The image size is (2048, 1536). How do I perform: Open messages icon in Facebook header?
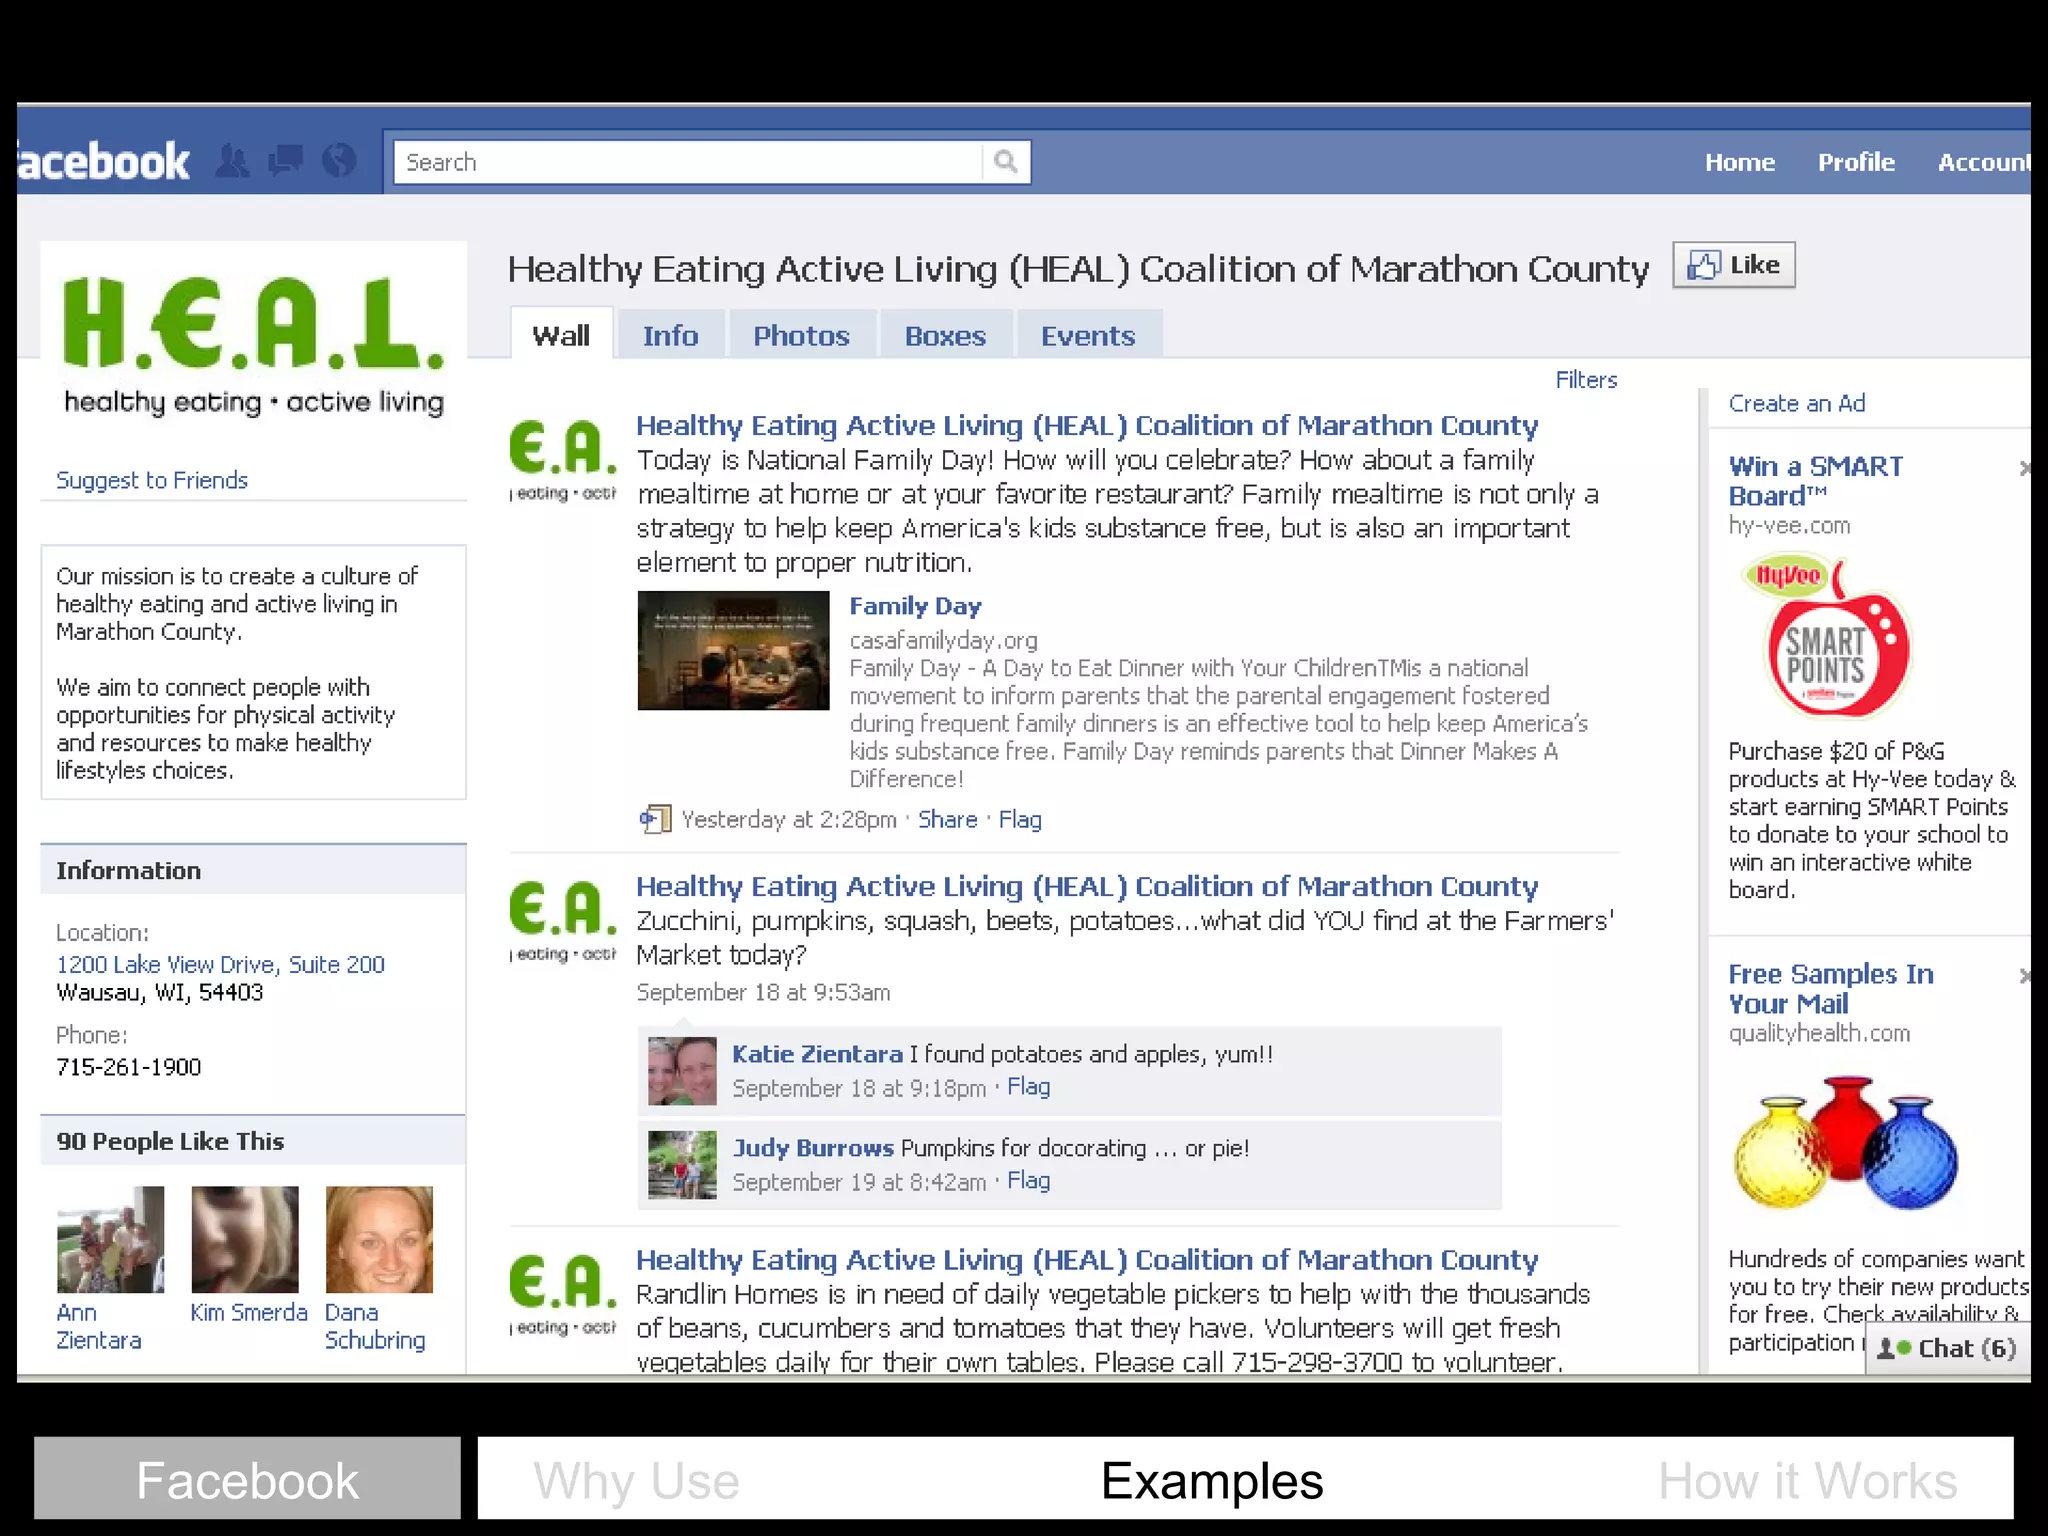coord(286,161)
